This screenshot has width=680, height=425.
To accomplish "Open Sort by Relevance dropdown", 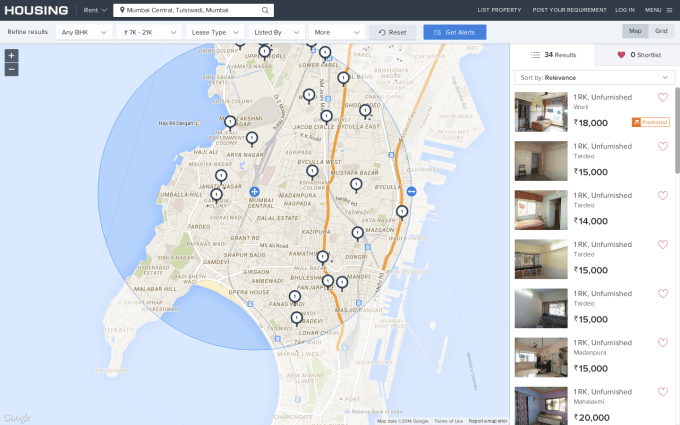I will point(595,78).
